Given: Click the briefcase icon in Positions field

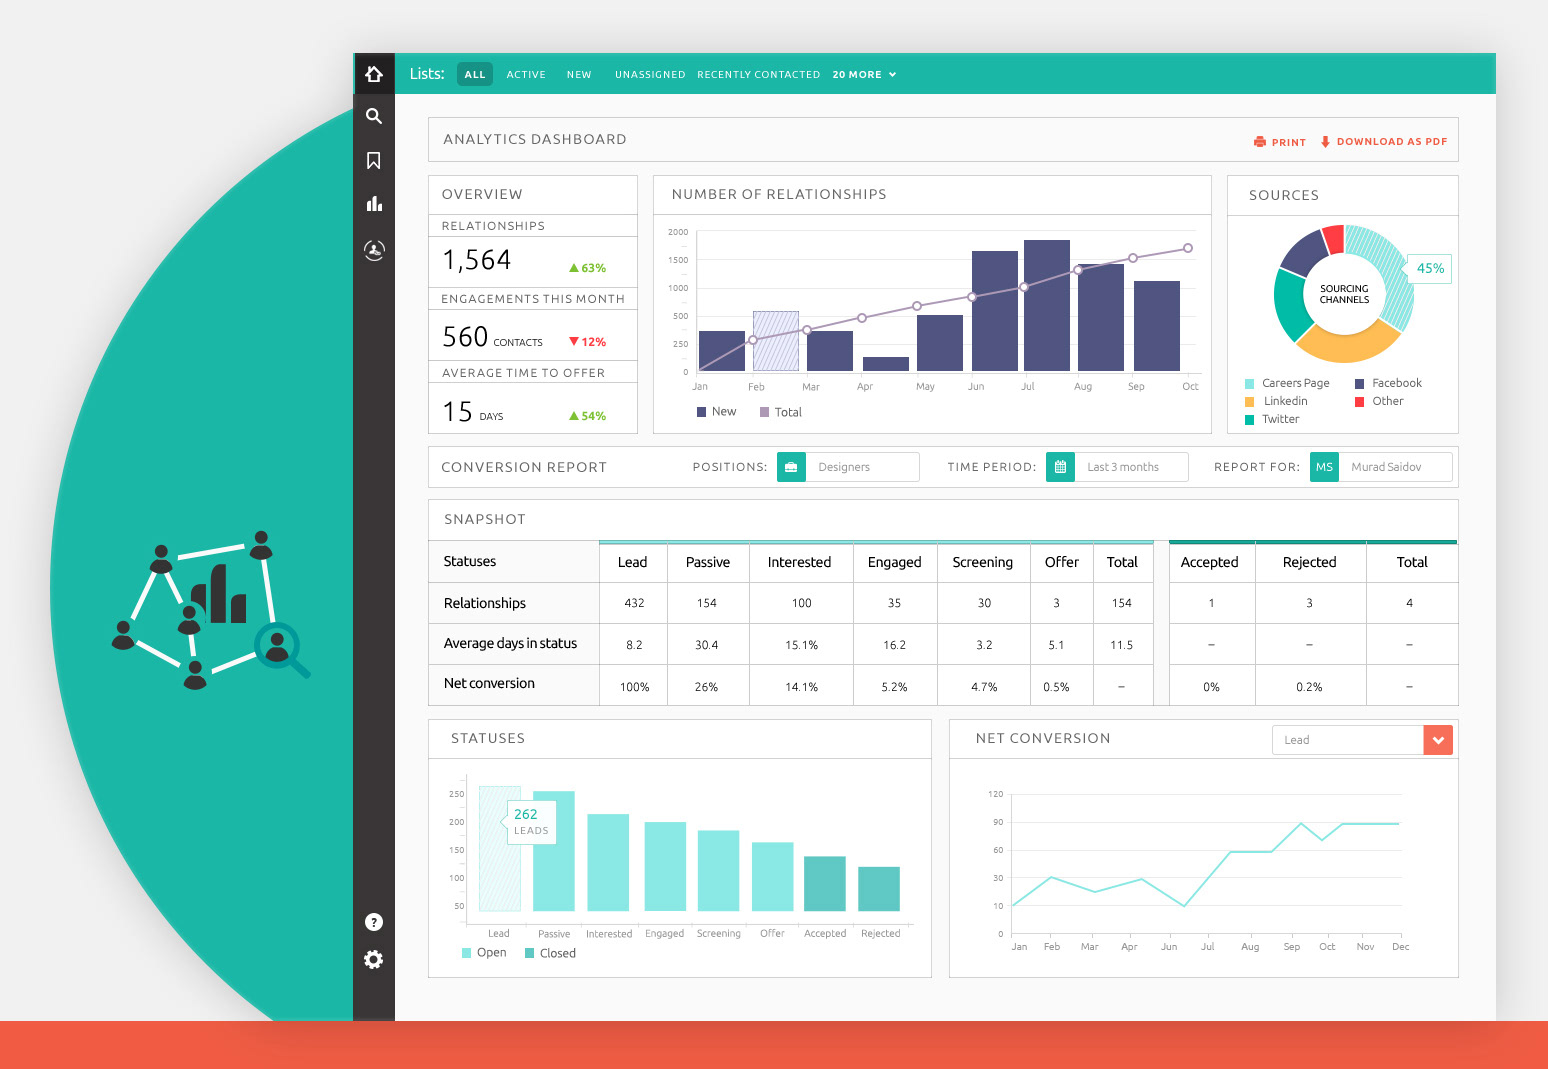Looking at the screenshot, I should (791, 467).
